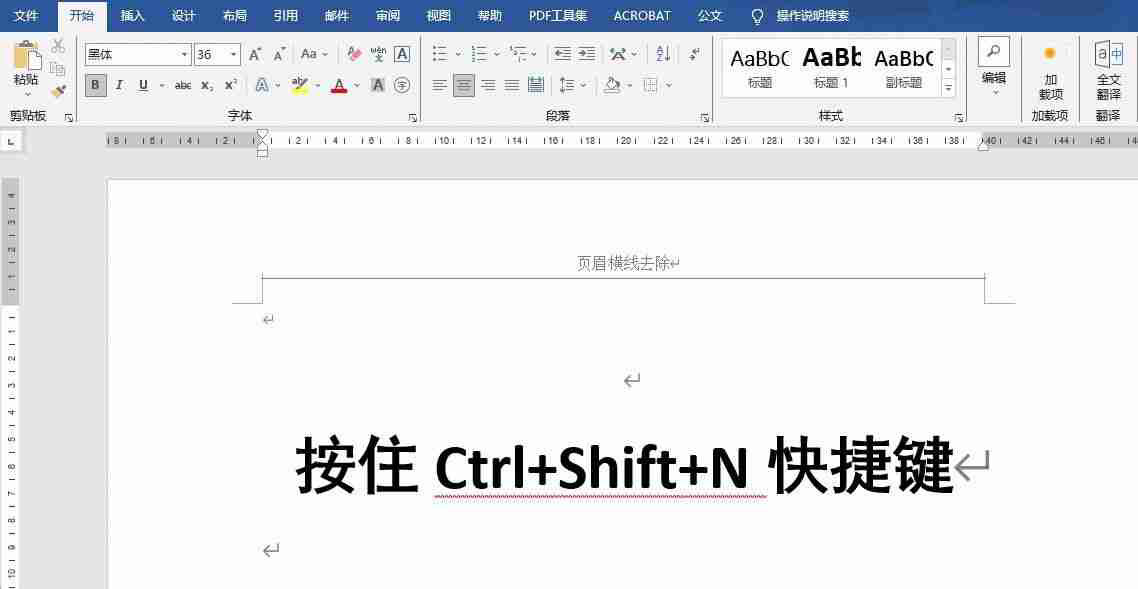Apply the 标题 1 style

point(831,67)
